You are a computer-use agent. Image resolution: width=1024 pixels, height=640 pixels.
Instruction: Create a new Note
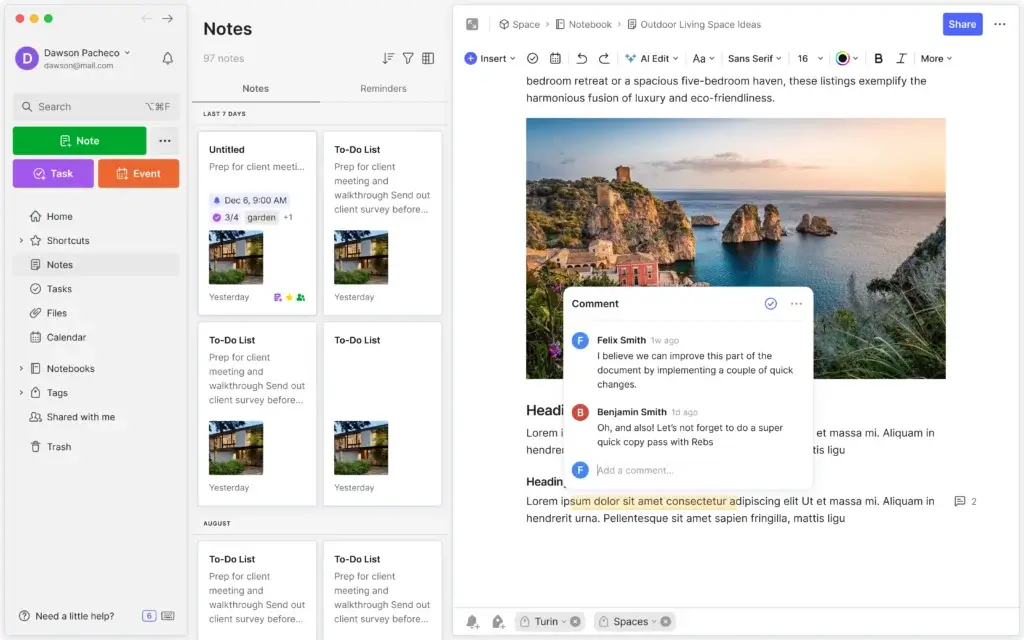(x=80, y=141)
